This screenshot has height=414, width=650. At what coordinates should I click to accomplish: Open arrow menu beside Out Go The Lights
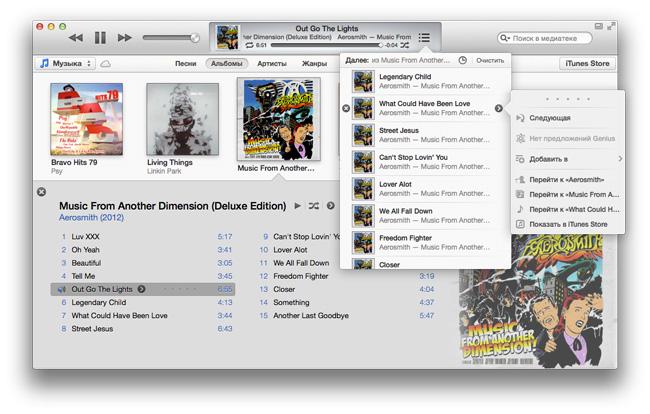point(141,289)
